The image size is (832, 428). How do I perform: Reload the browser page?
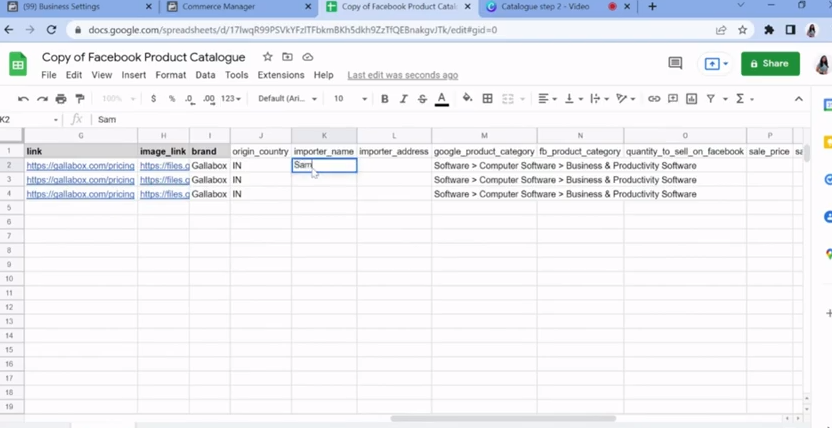click(x=51, y=30)
